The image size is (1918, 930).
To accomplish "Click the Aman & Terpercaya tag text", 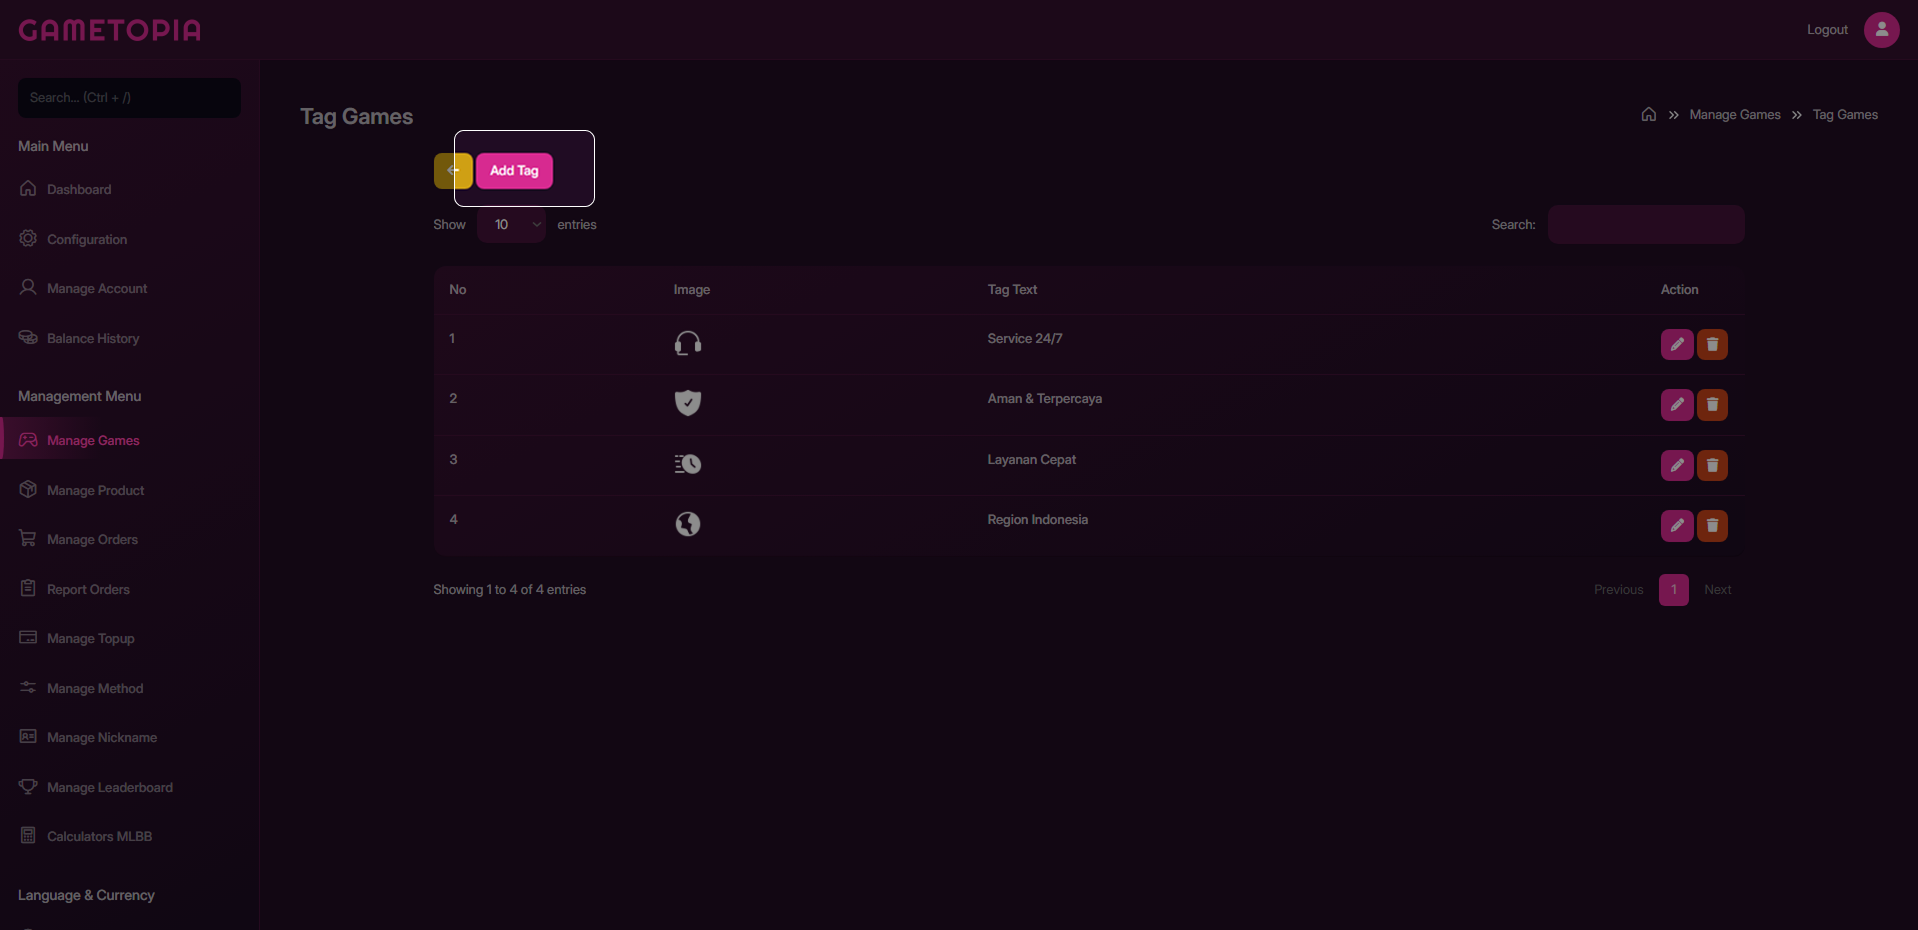I will point(1045,399).
